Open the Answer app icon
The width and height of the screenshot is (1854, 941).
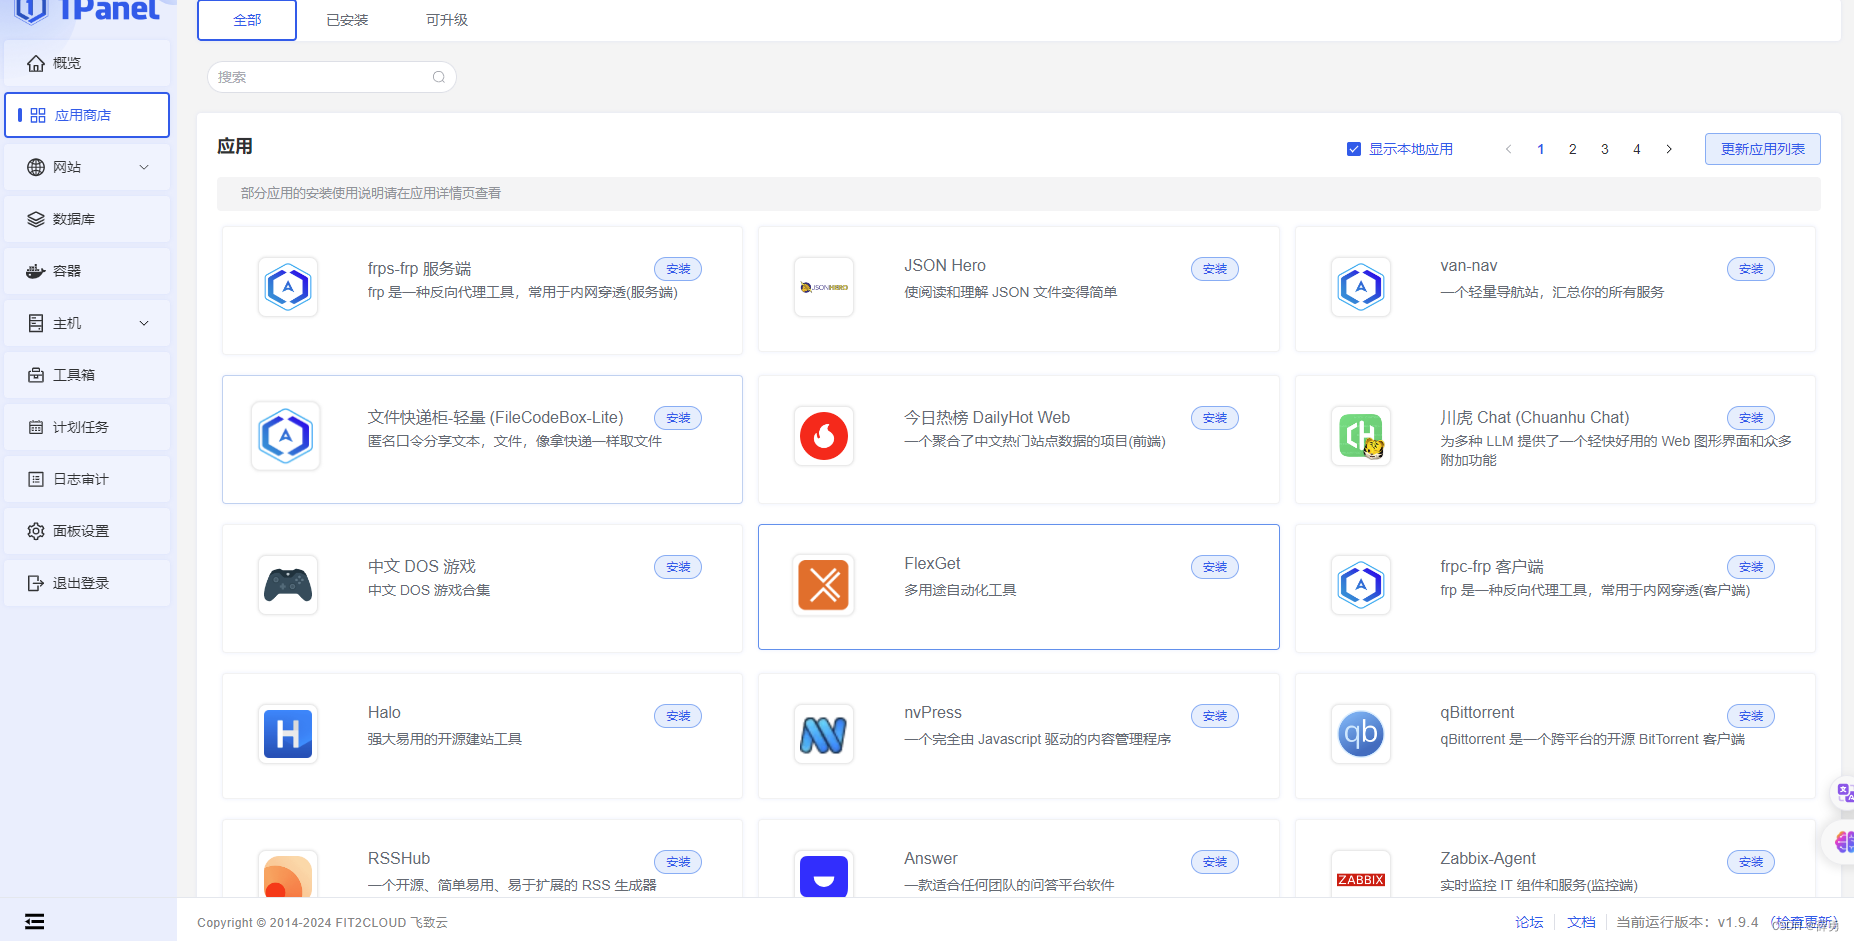(x=824, y=874)
